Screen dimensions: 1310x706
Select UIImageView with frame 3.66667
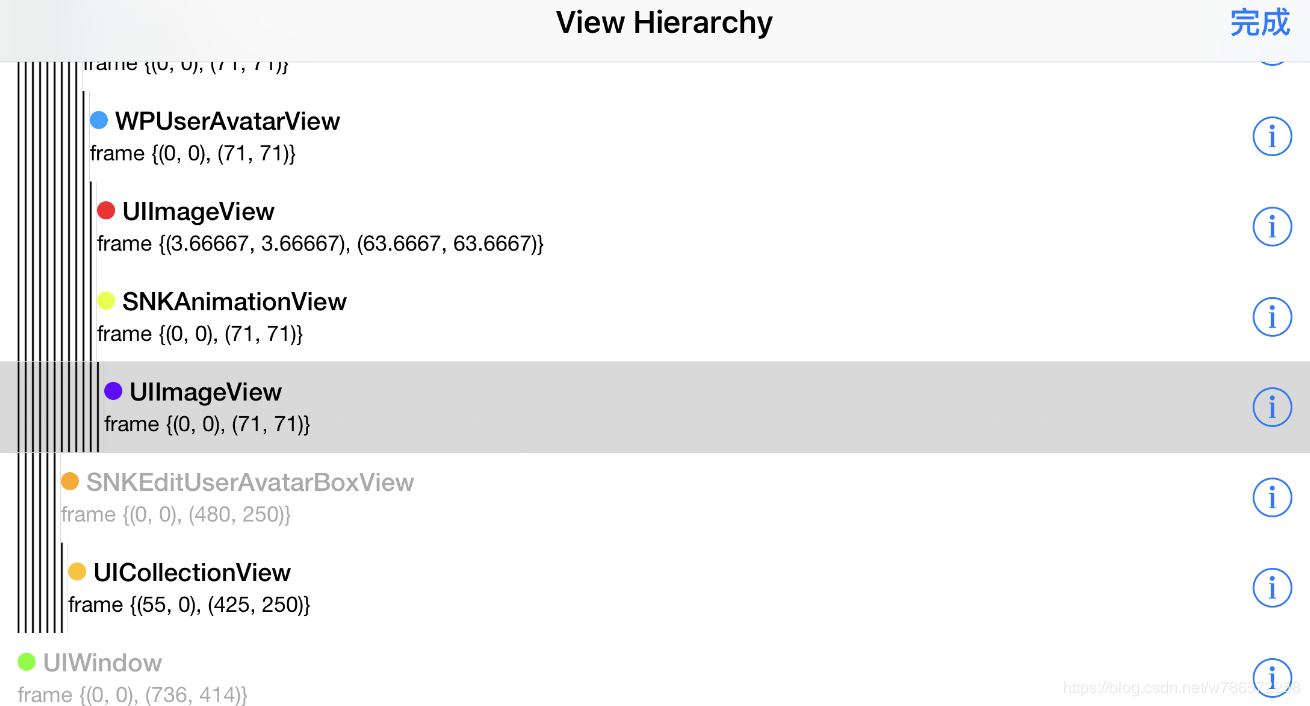pos(655,227)
